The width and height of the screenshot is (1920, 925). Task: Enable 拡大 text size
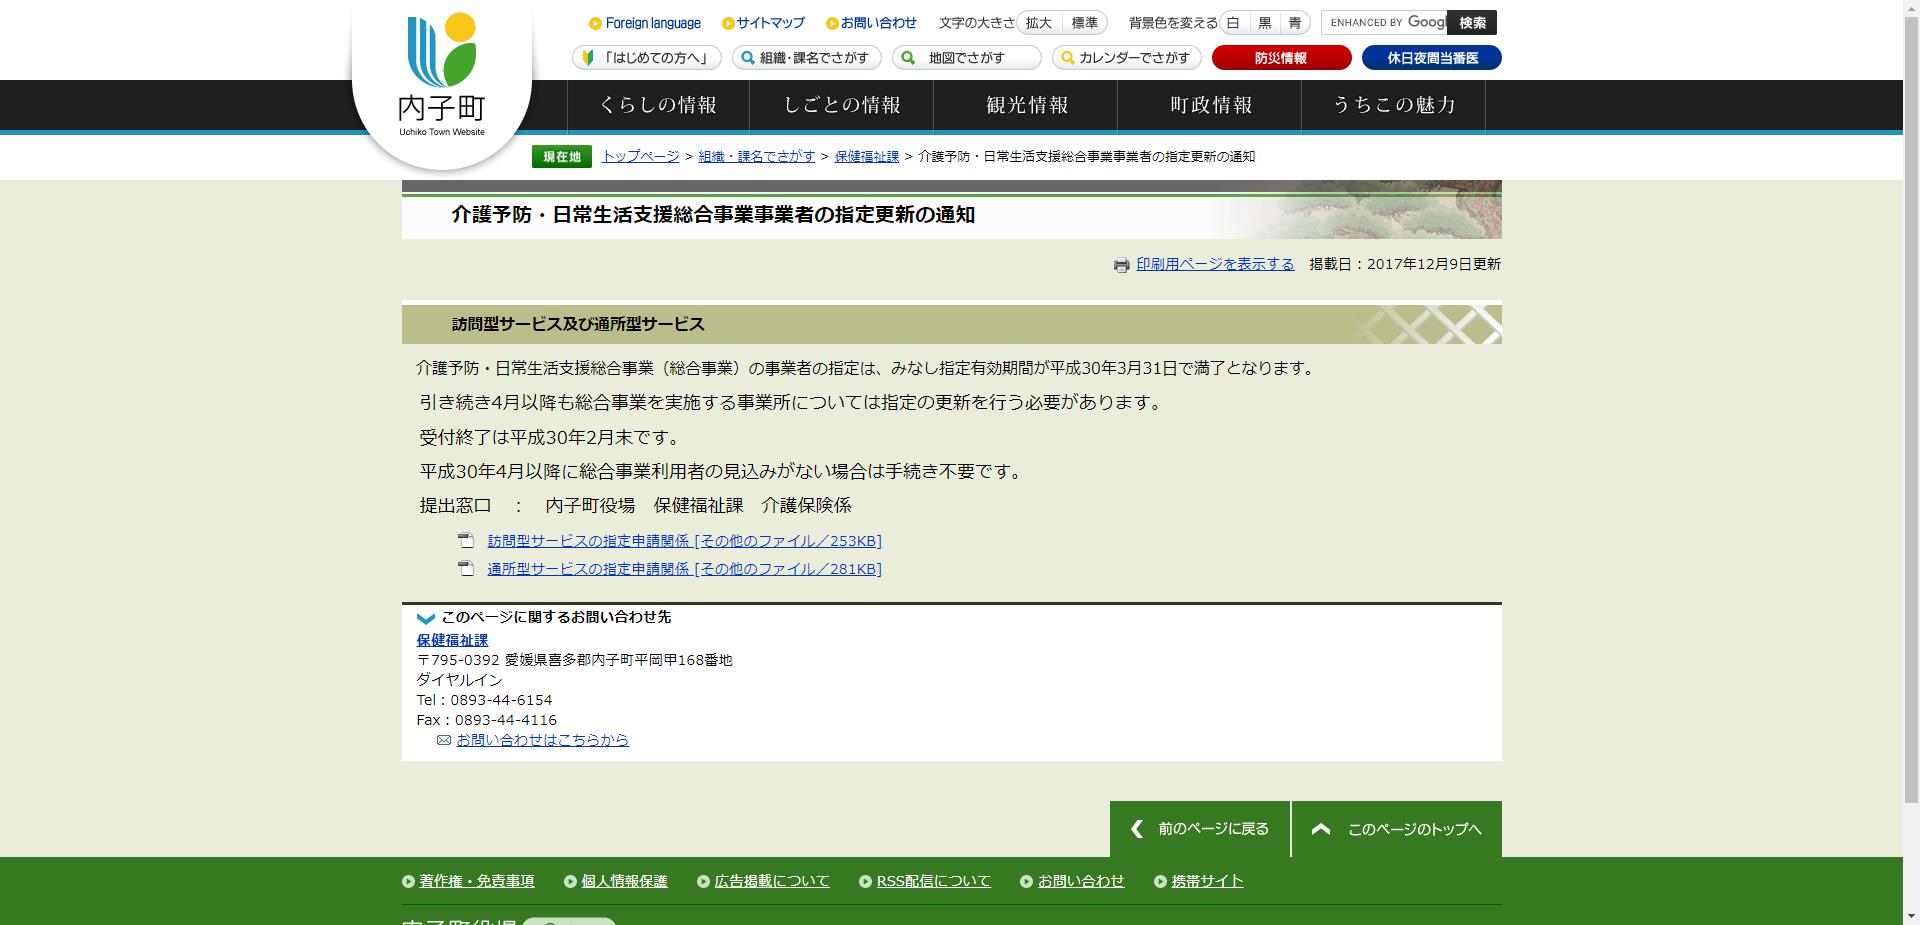point(1038,22)
